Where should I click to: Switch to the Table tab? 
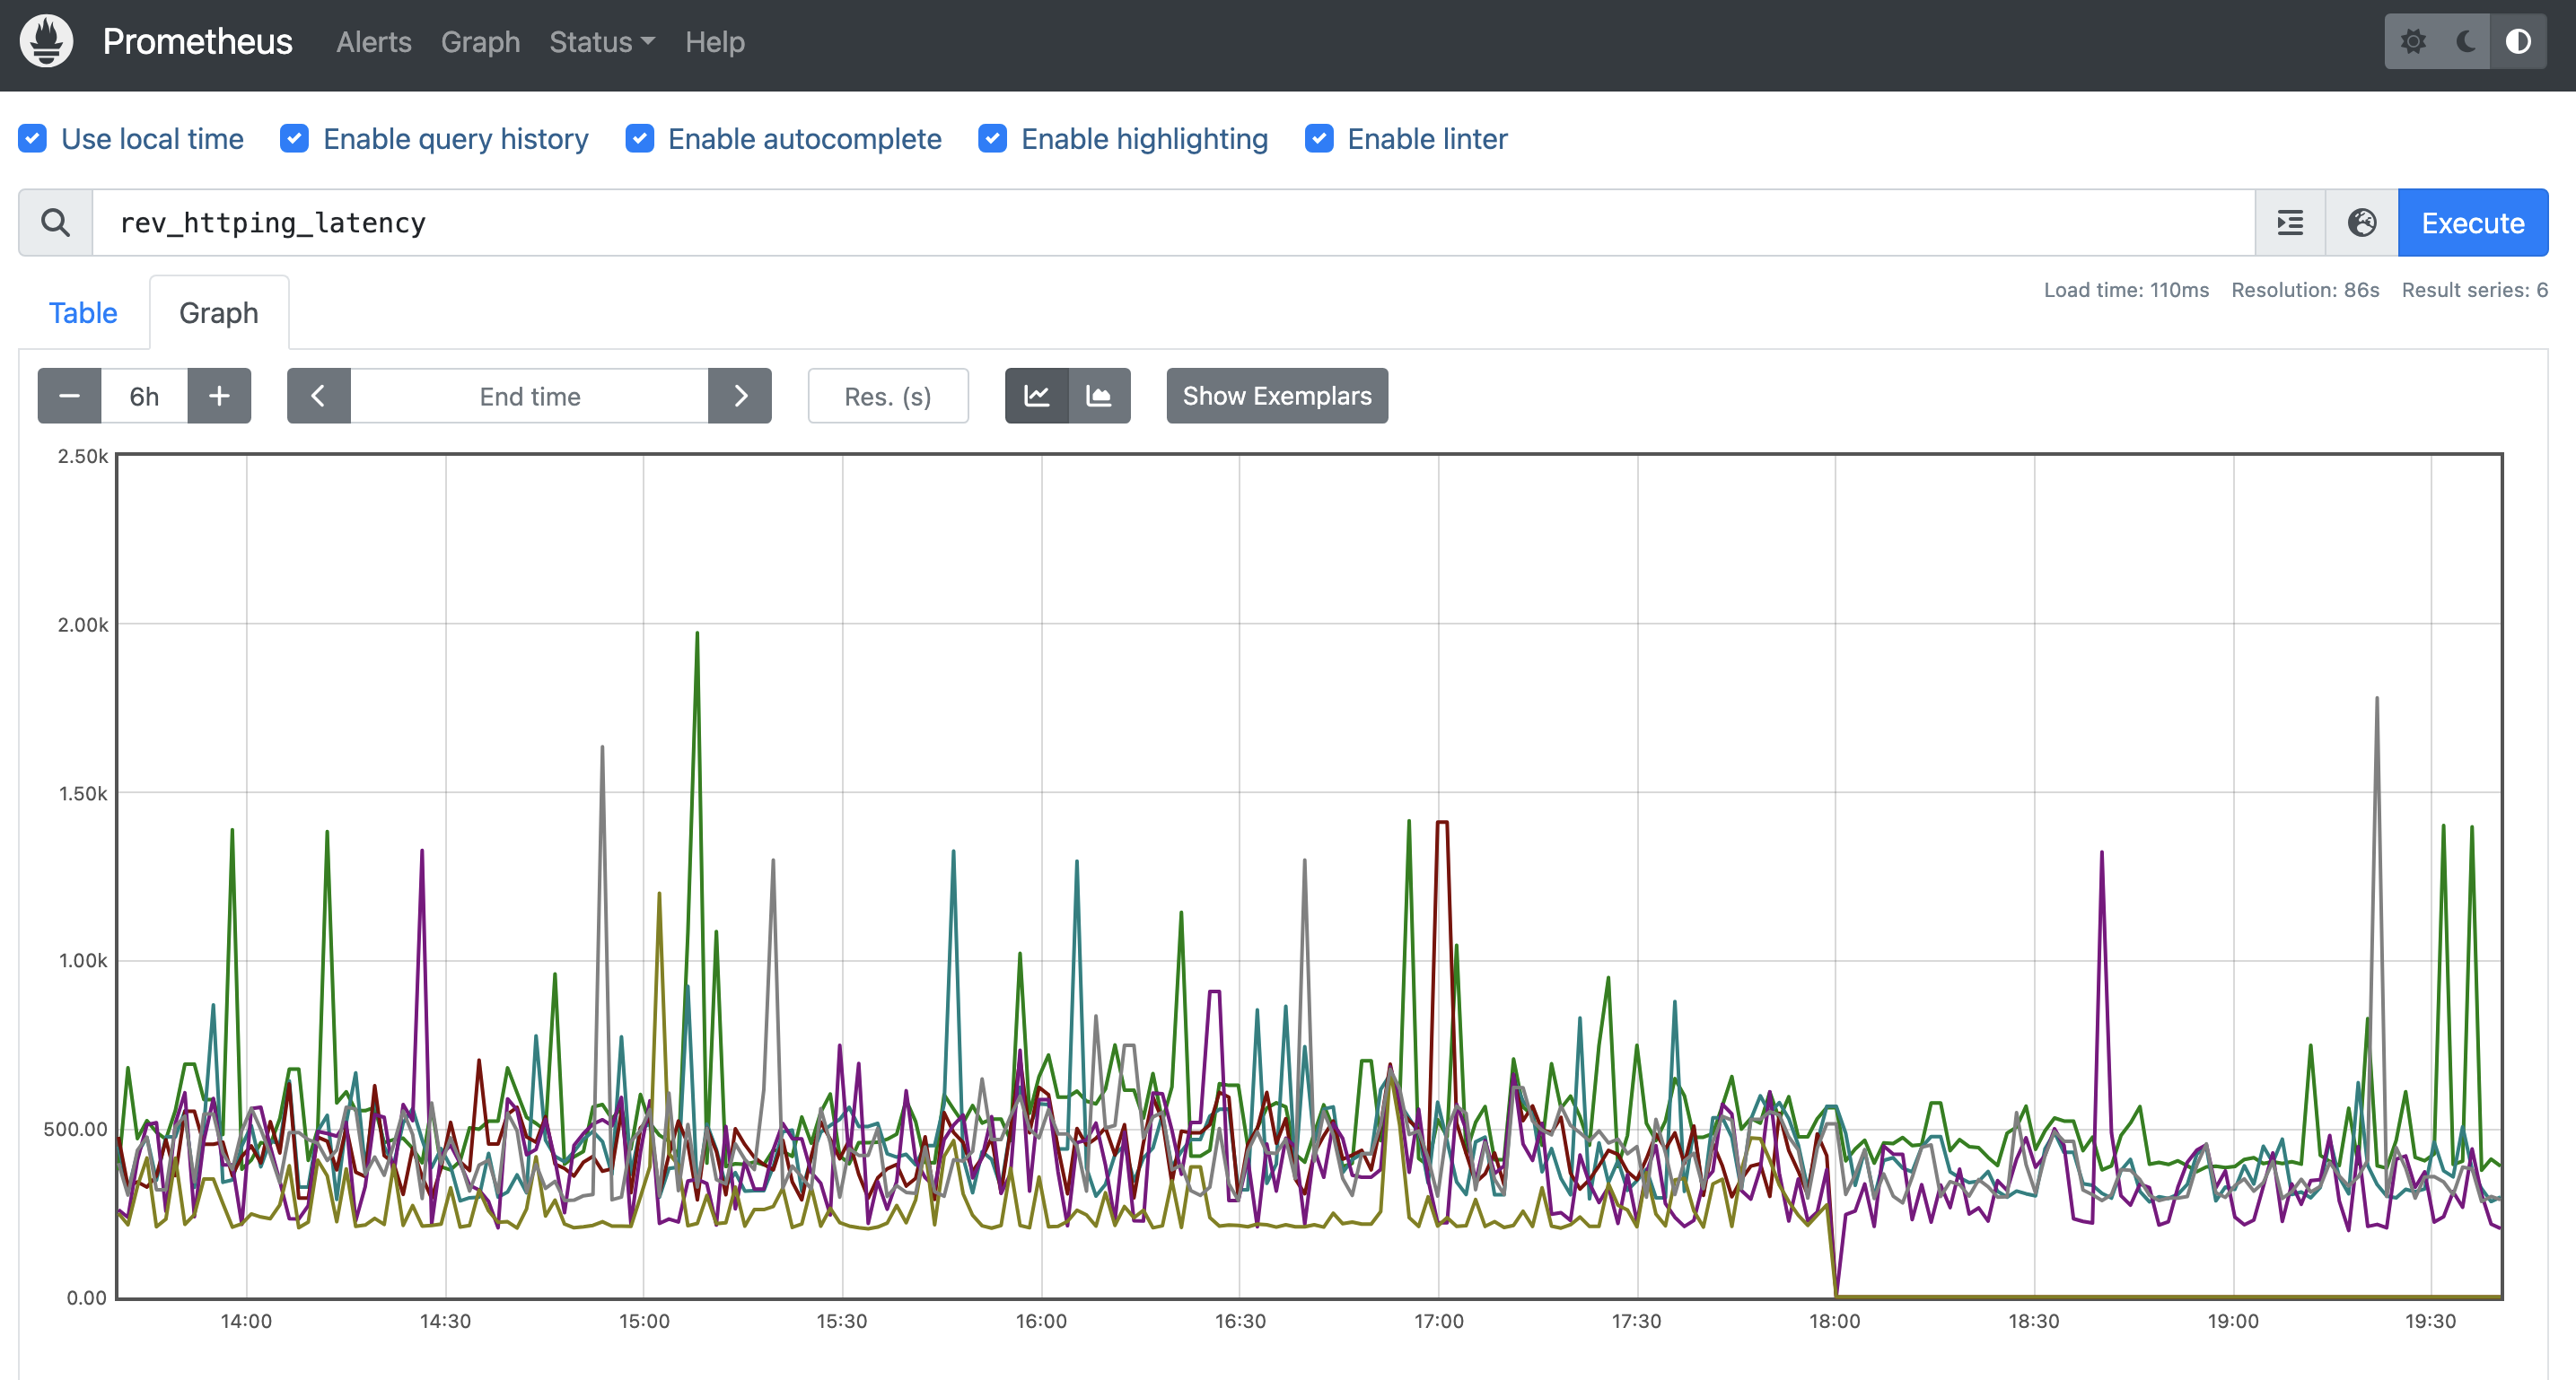tap(83, 313)
